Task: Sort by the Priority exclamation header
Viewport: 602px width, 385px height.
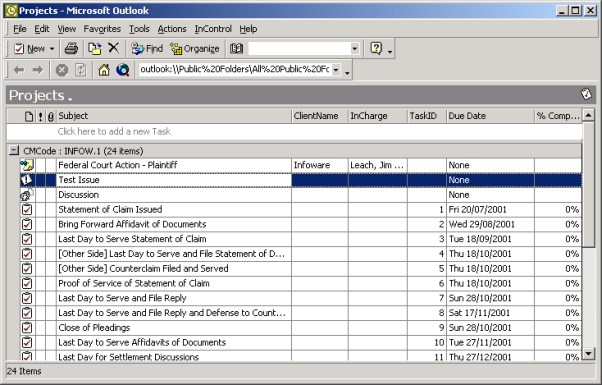Action: [40, 116]
